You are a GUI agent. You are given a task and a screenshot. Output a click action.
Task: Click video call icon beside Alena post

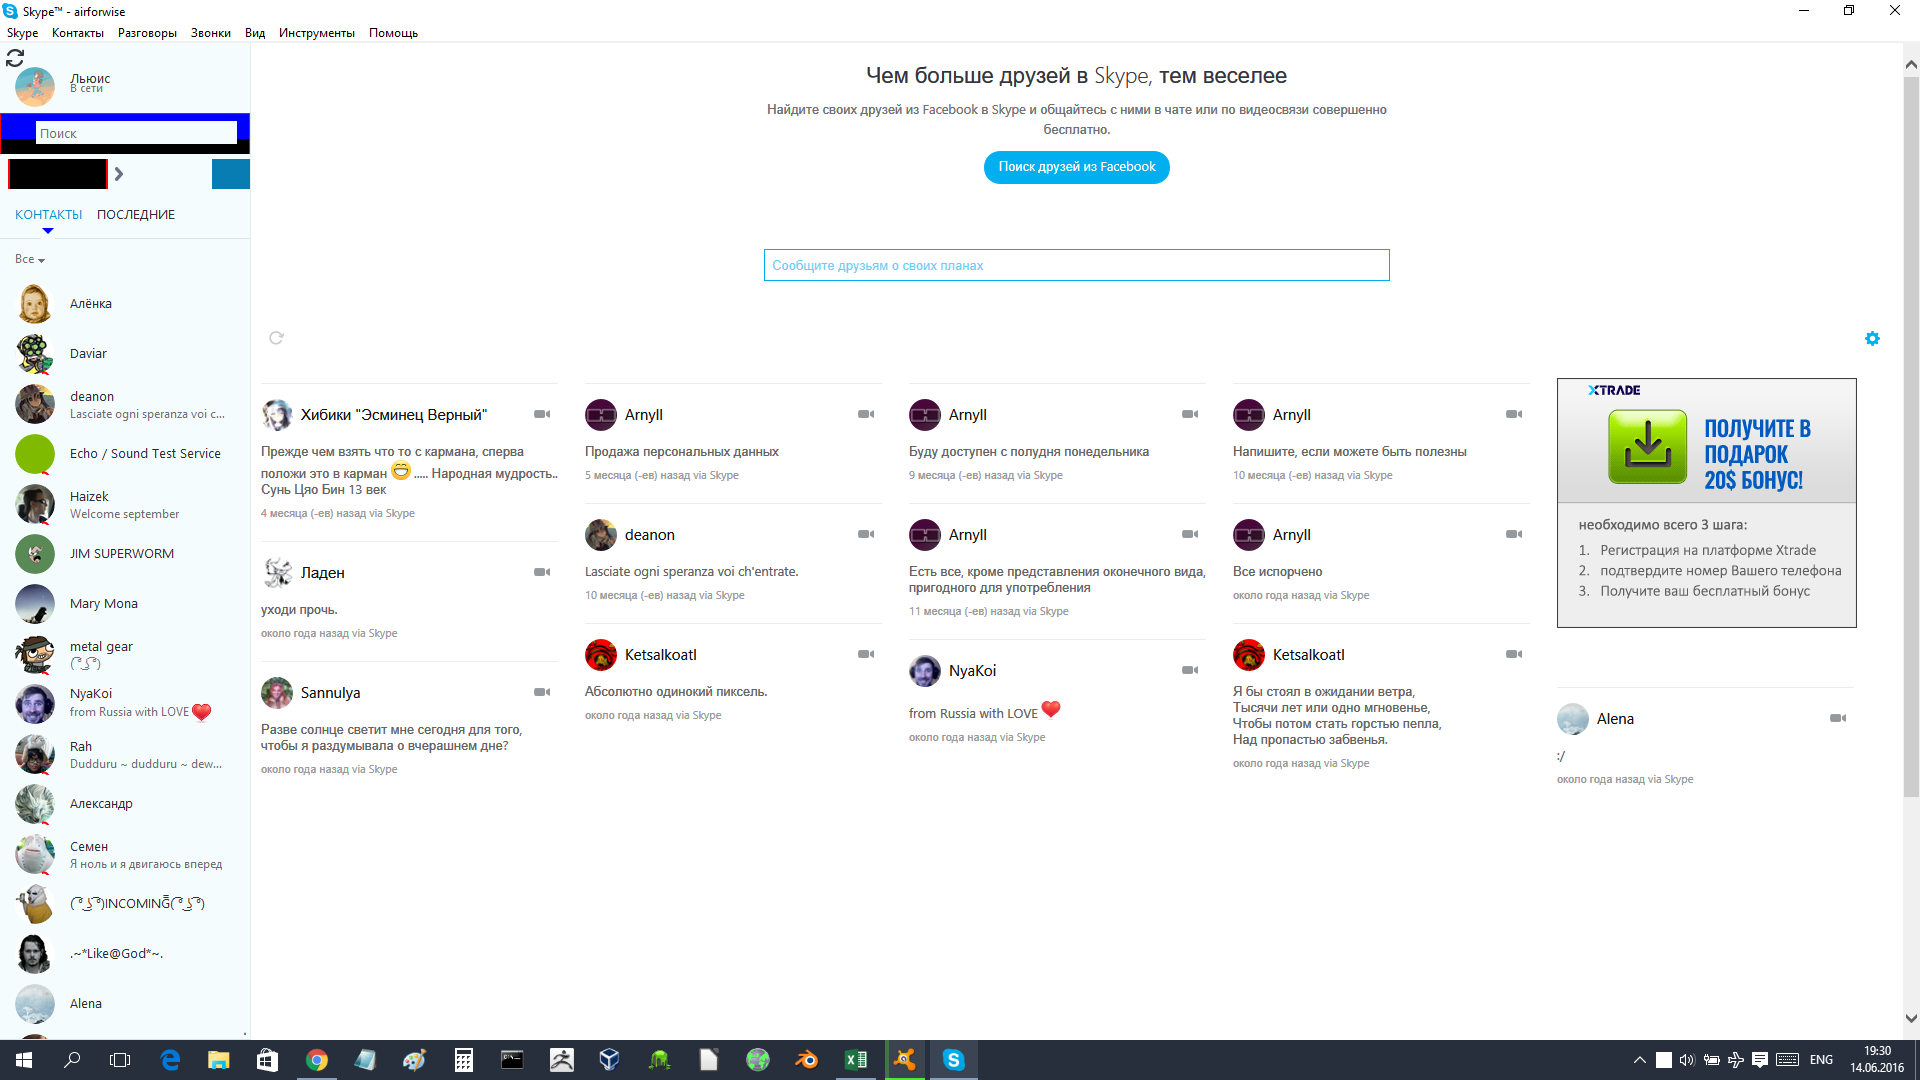click(1838, 718)
